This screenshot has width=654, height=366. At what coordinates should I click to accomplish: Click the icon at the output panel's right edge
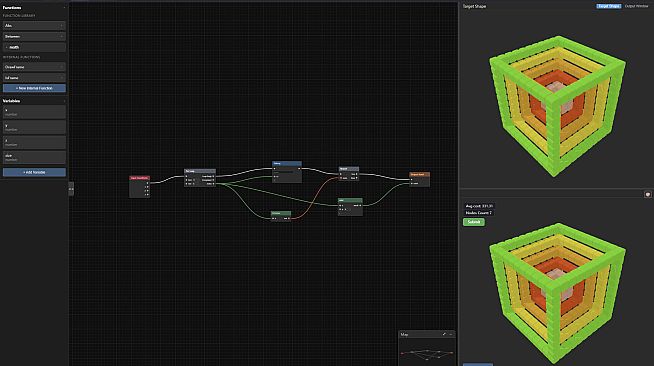pos(647,194)
